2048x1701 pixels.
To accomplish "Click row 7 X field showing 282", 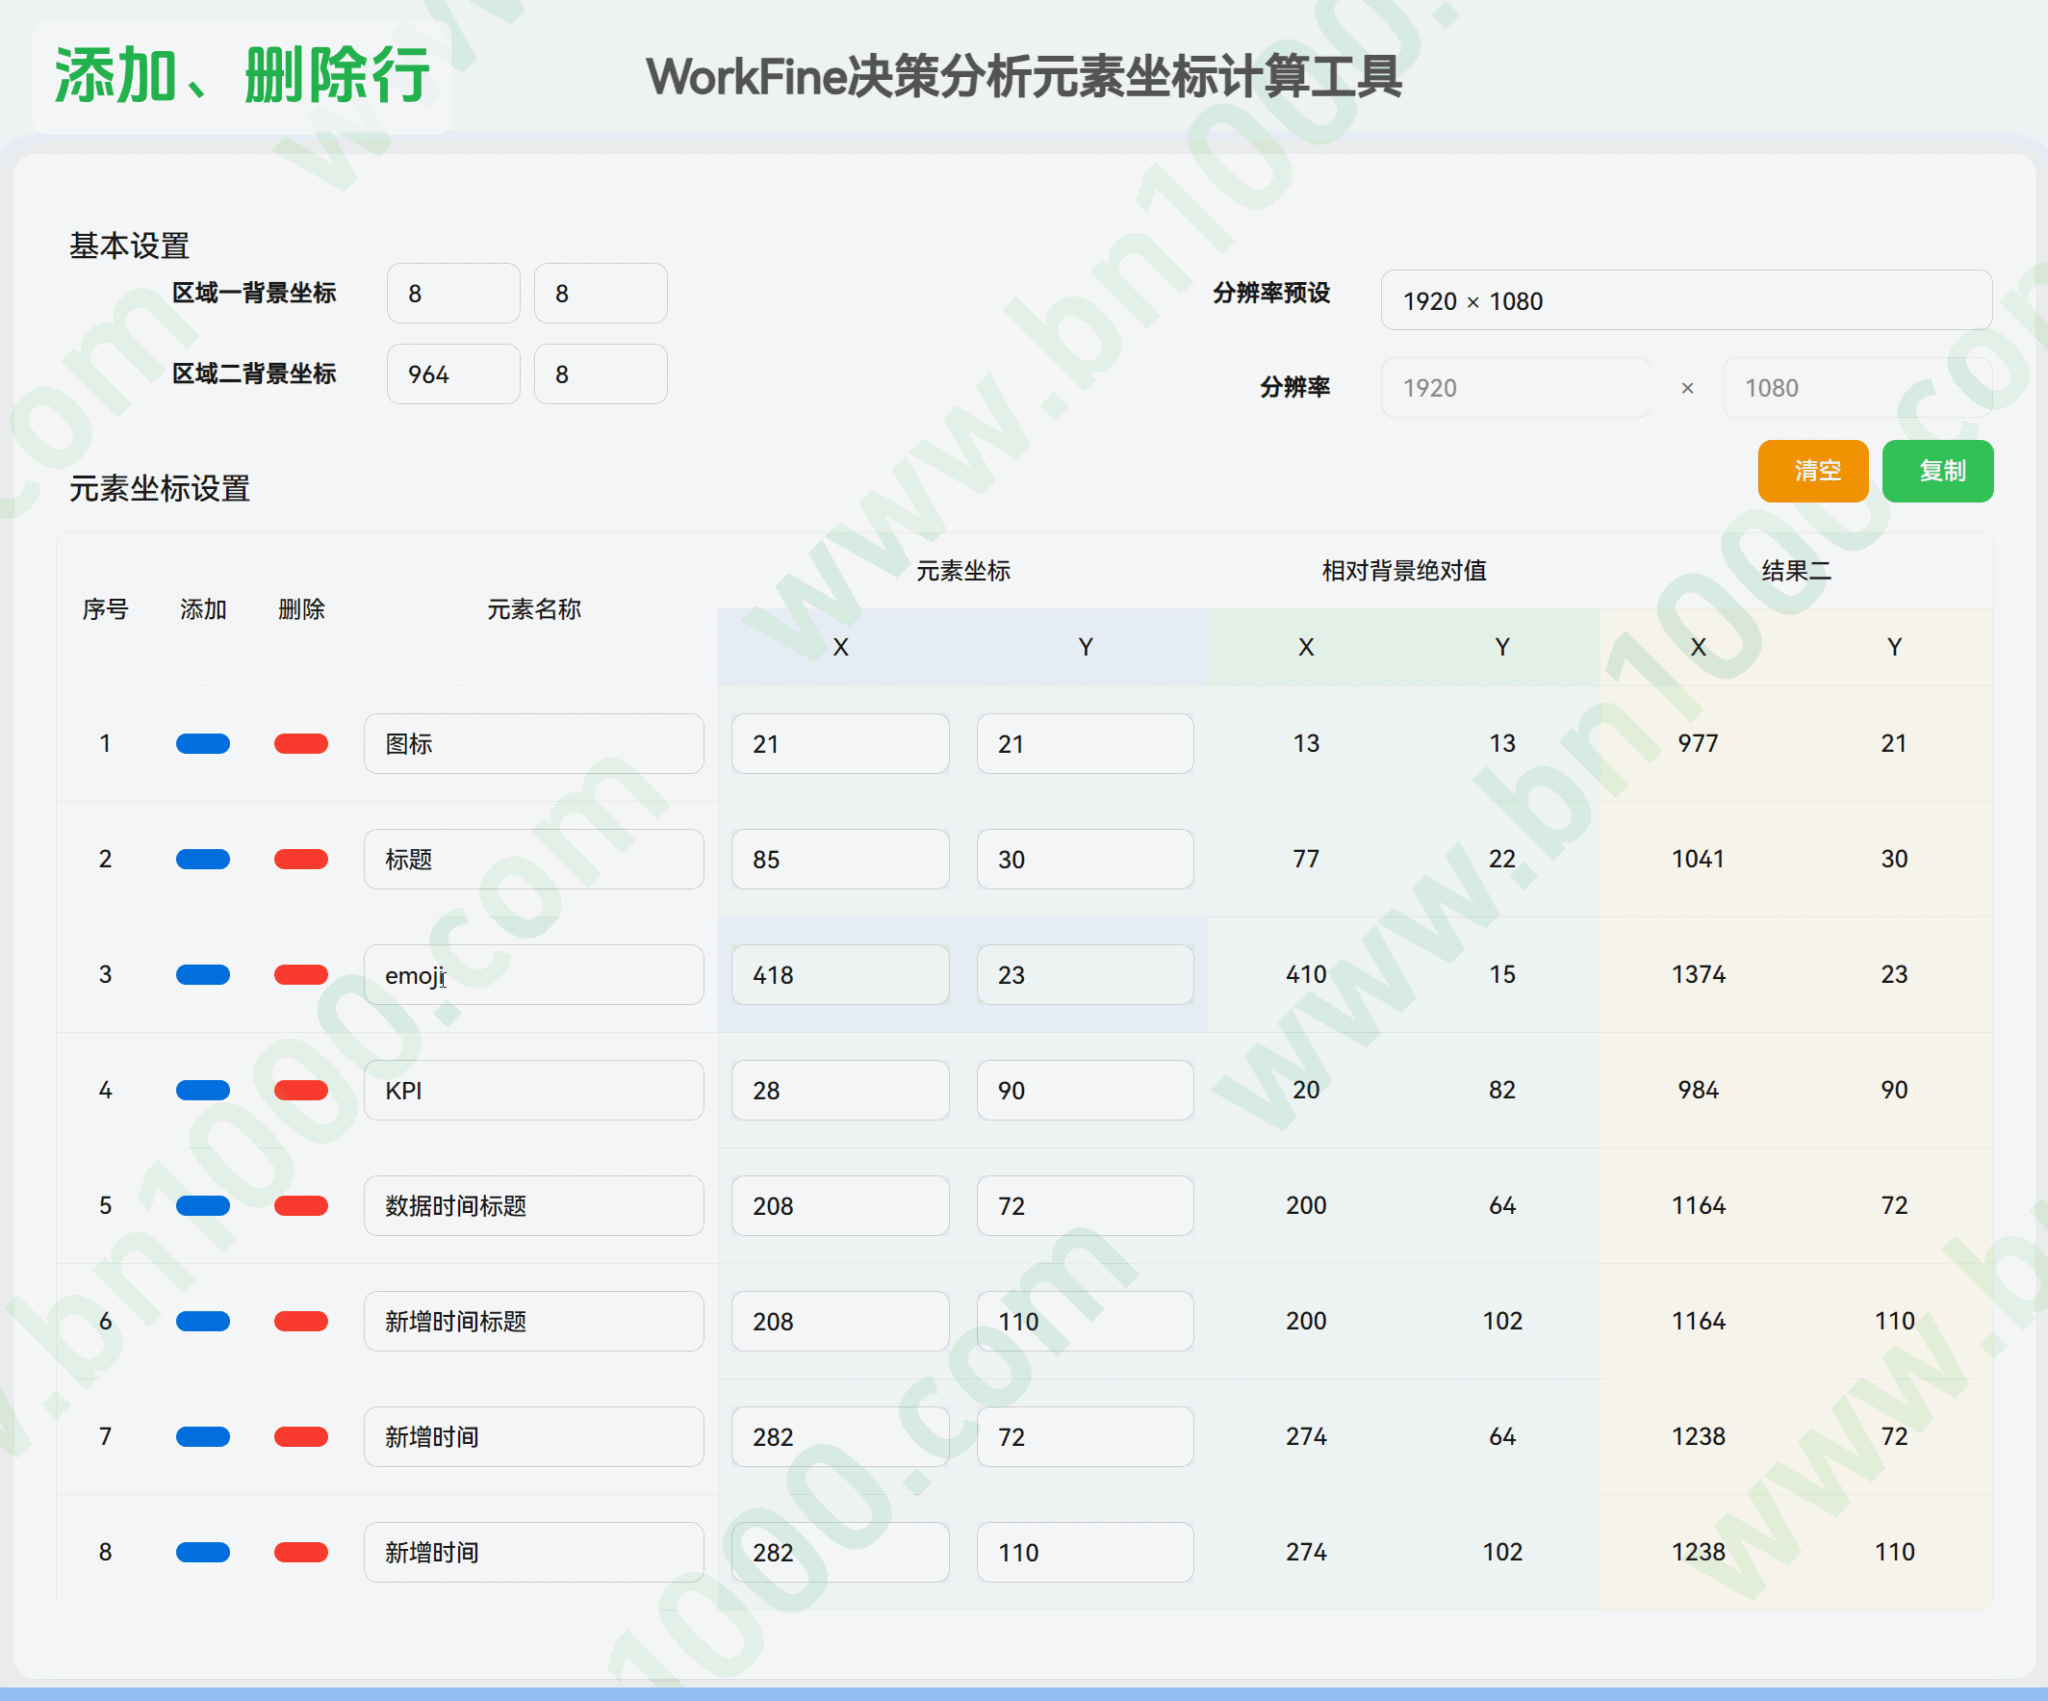I will click(x=840, y=1437).
